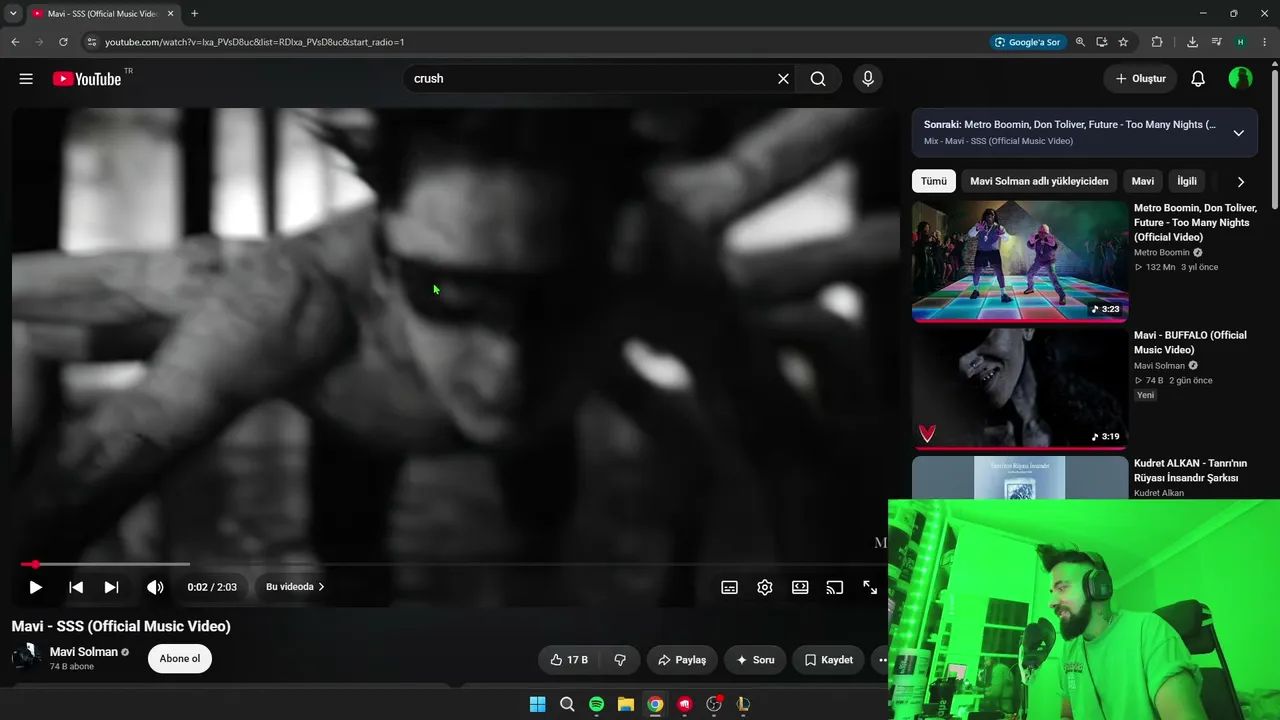Screen dimensions: 1280x720
Task: Click the search input containing 'crush'
Action: pyautogui.click(x=588, y=79)
